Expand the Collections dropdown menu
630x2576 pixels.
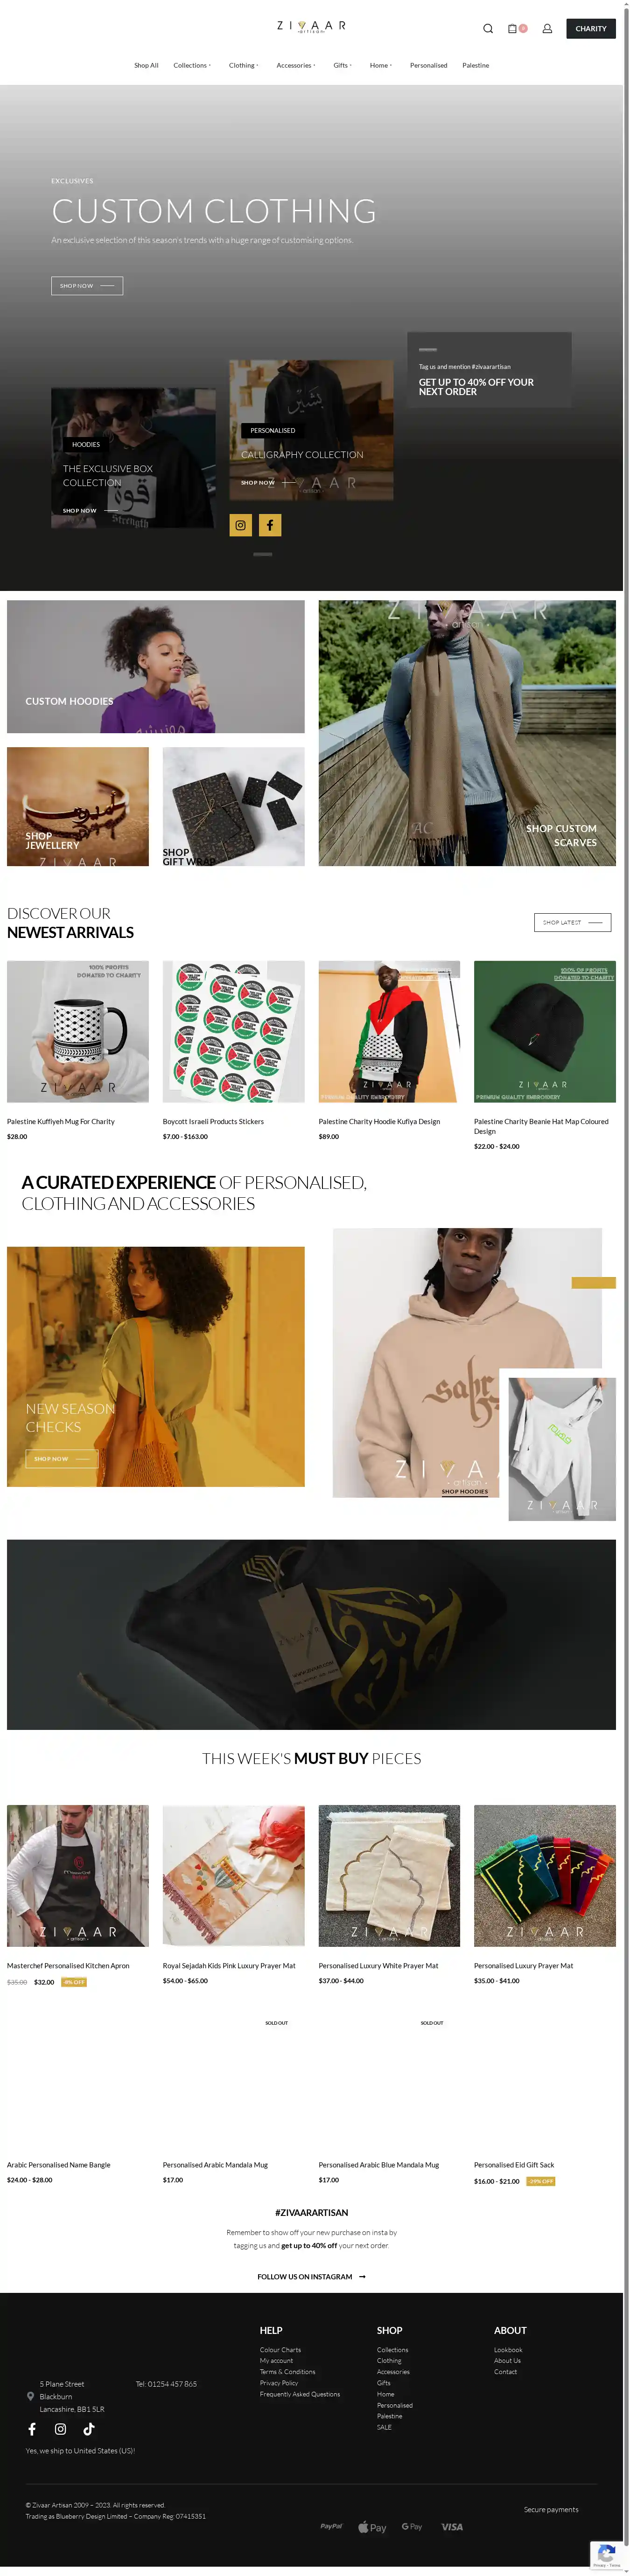pyautogui.click(x=192, y=65)
